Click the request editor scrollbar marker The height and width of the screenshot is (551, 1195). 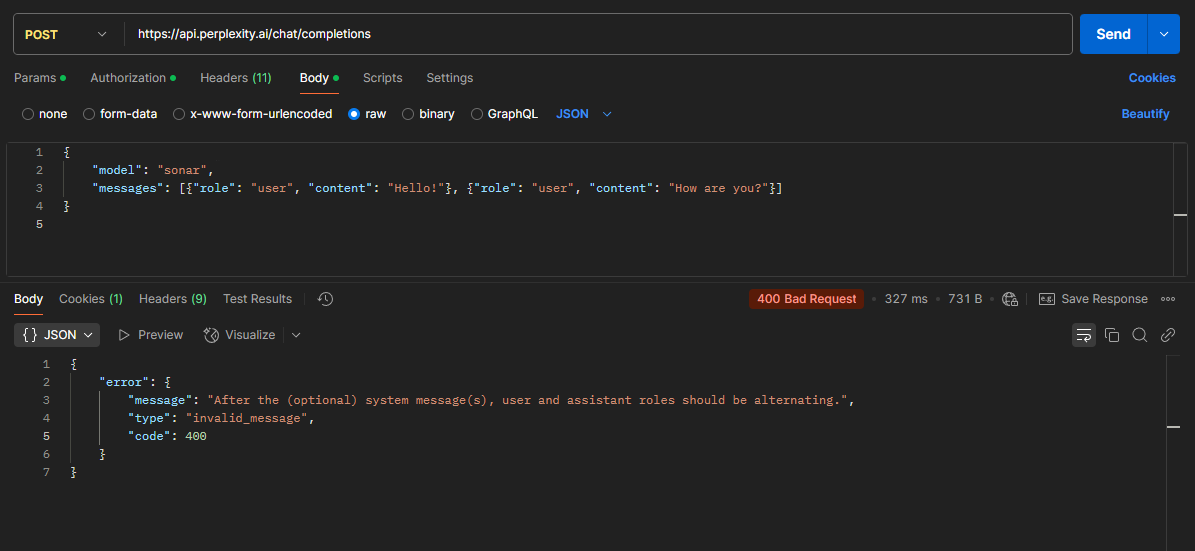[1181, 215]
